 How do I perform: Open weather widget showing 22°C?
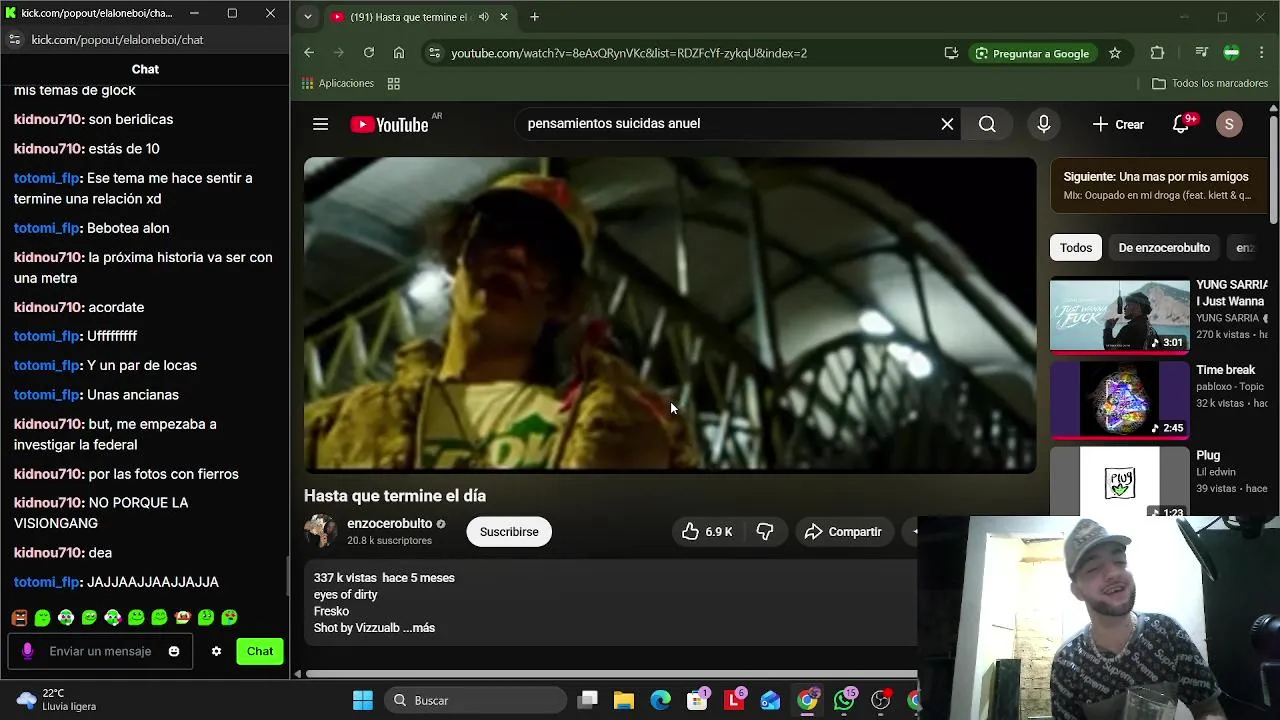click(57, 700)
